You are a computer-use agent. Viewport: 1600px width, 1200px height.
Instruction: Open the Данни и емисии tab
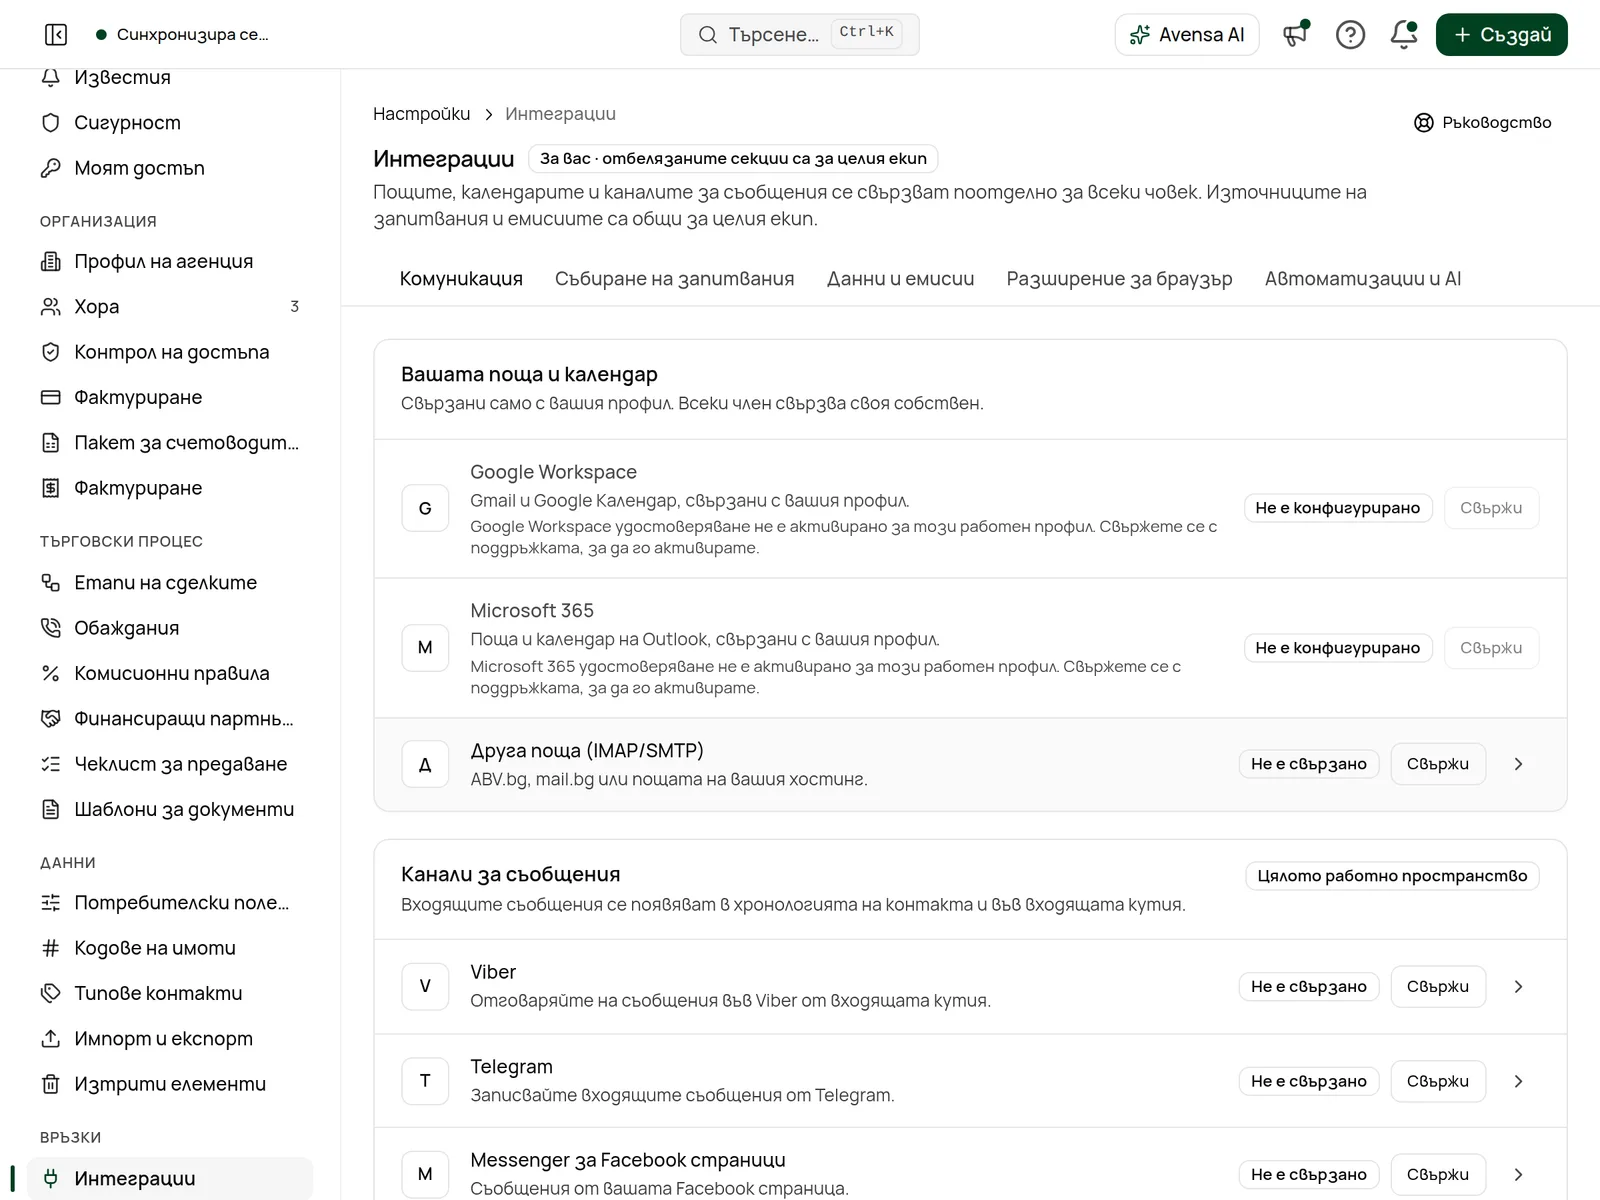coord(901,279)
